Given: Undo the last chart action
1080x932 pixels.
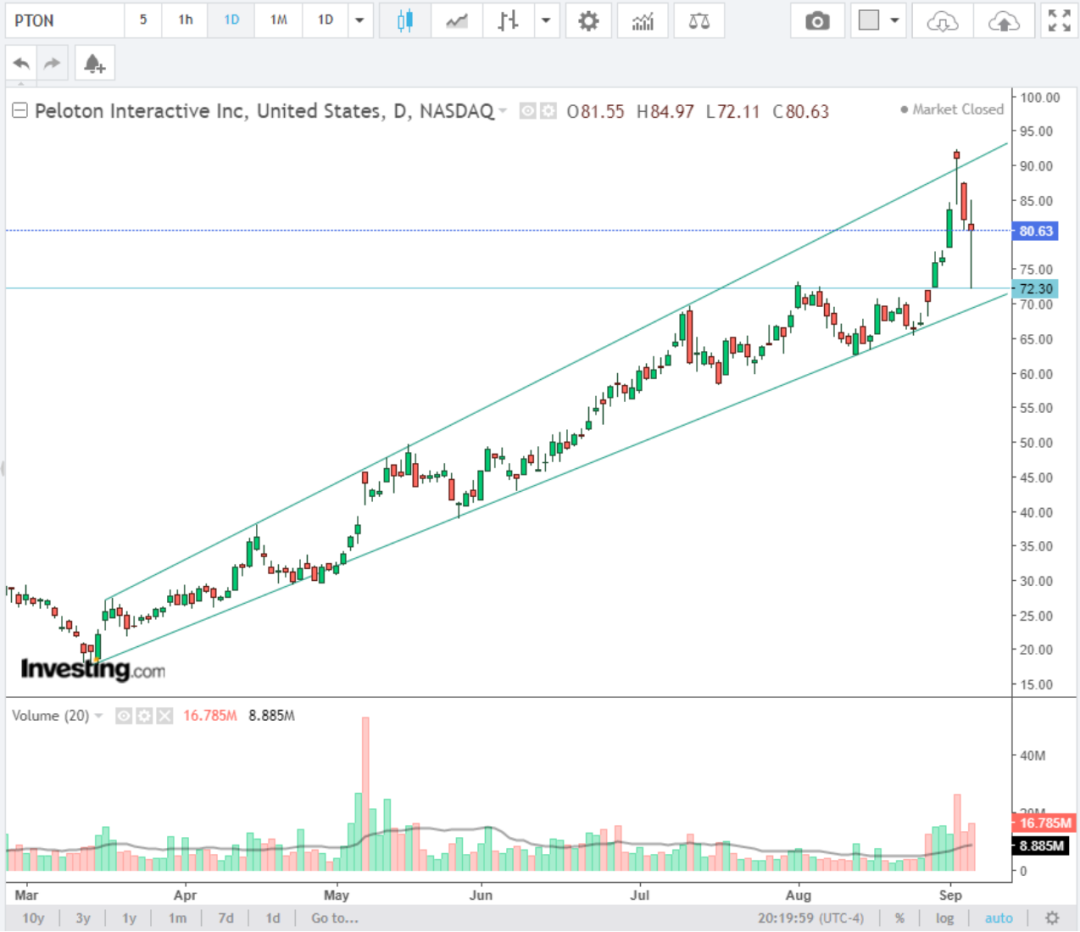Looking at the screenshot, I should (x=21, y=64).
